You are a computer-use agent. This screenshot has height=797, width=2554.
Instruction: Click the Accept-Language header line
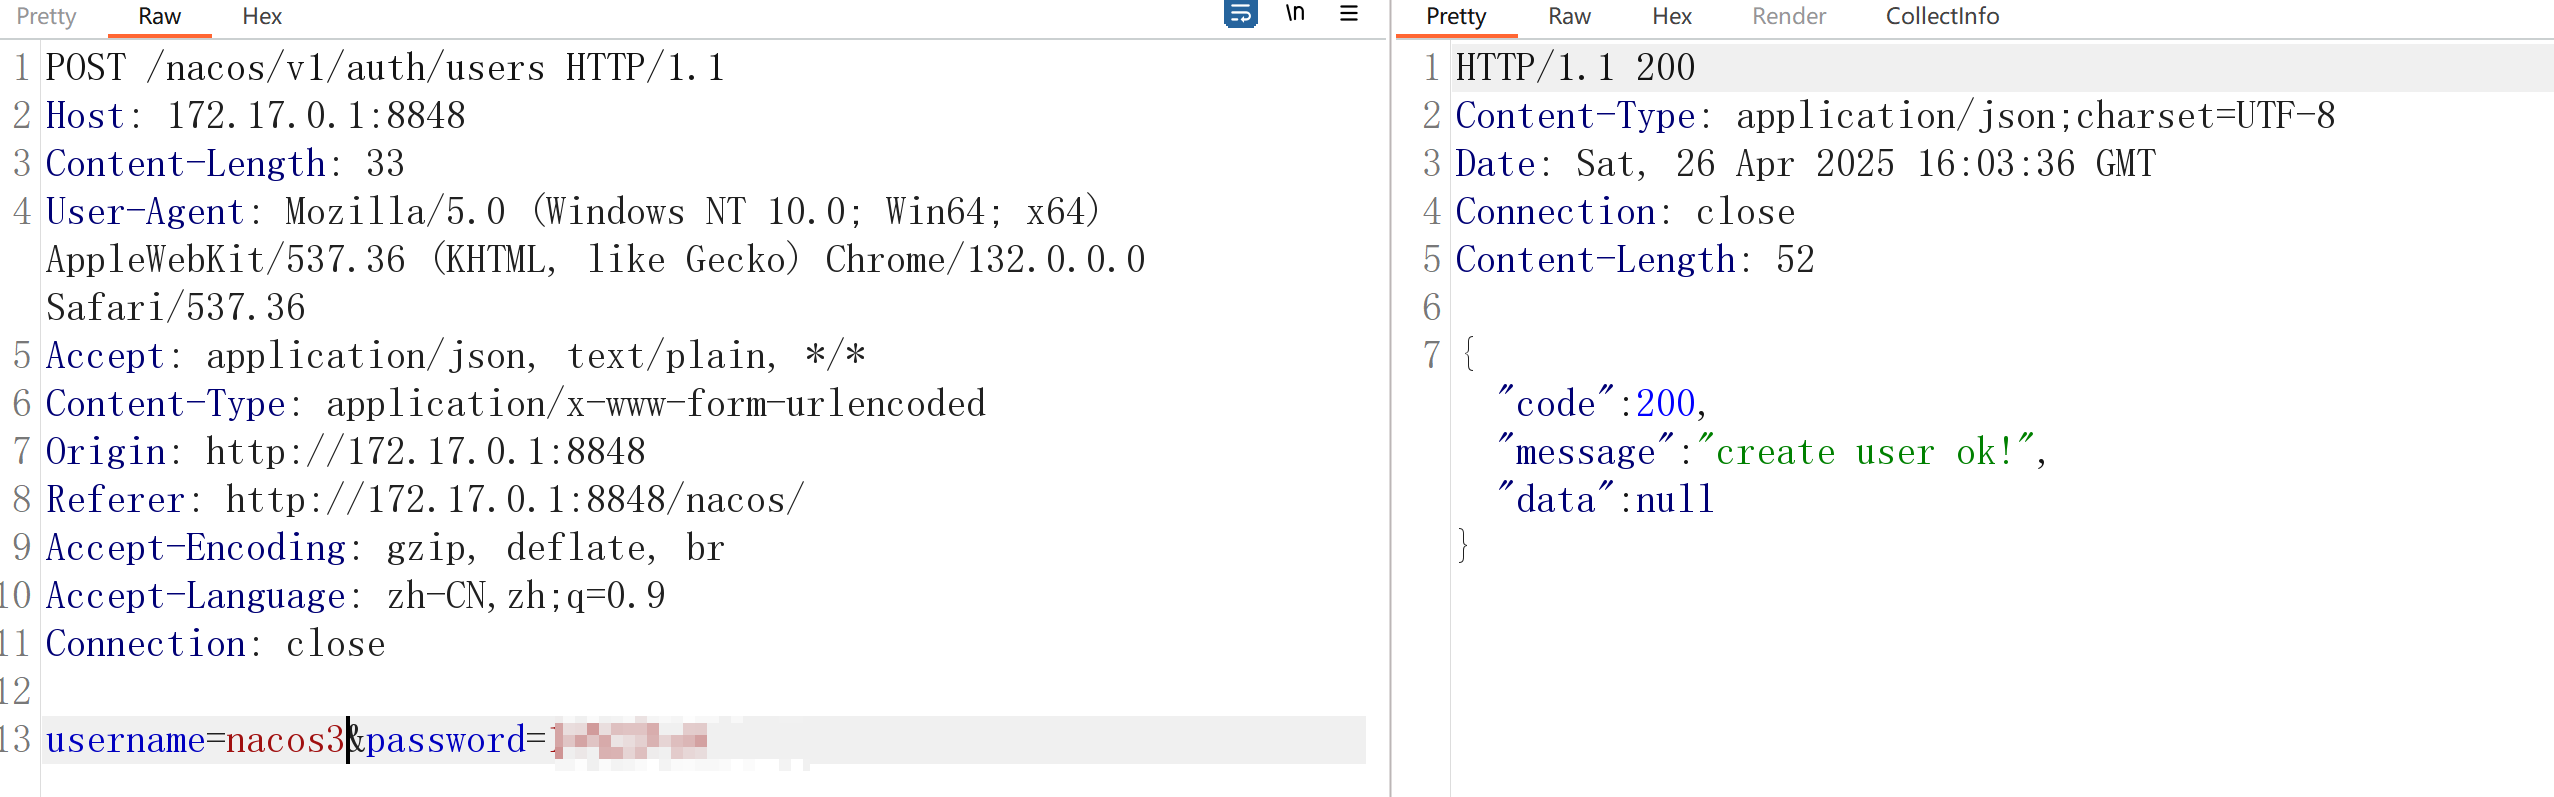click(356, 596)
